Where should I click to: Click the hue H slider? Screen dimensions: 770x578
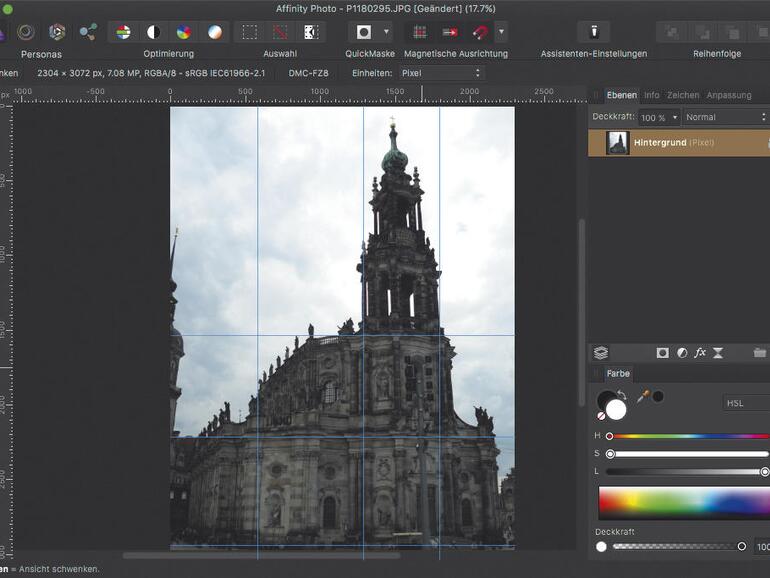coord(688,436)
